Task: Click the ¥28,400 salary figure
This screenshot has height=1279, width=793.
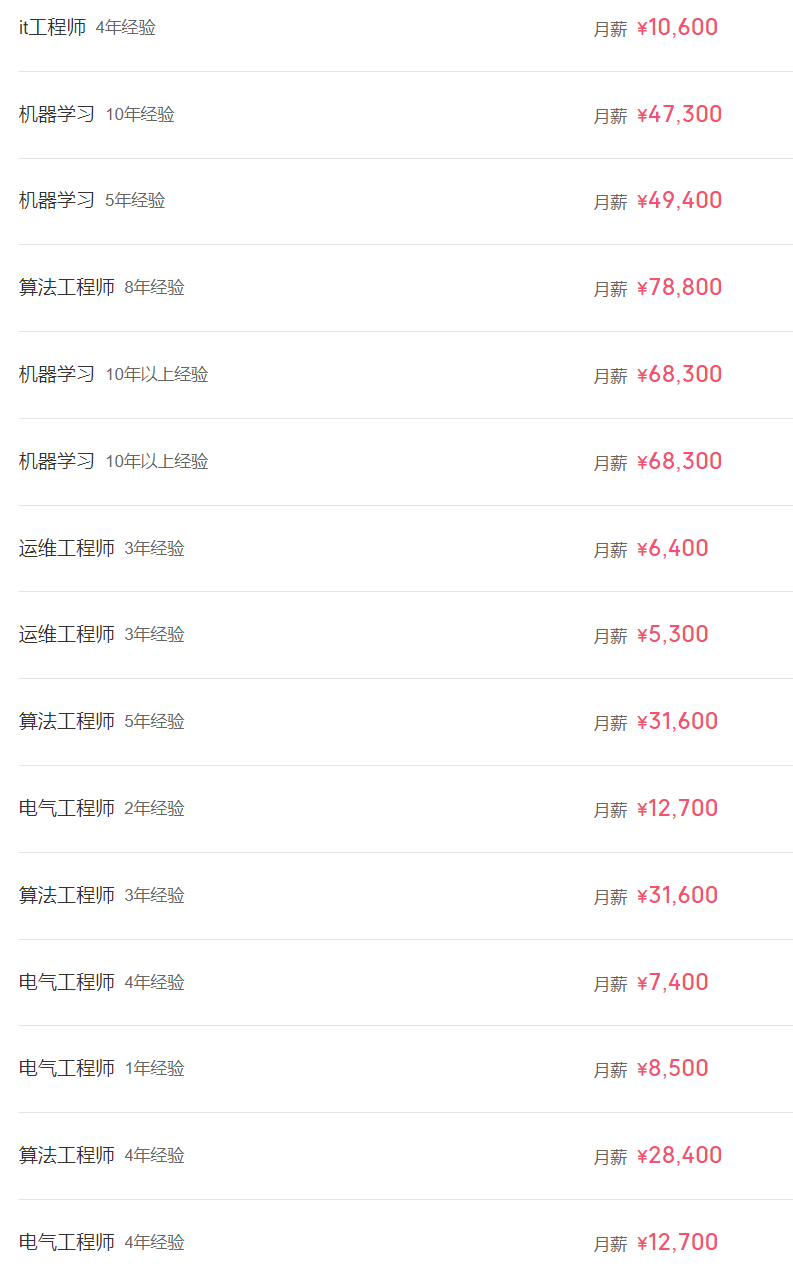Action: coord(679,1156)
